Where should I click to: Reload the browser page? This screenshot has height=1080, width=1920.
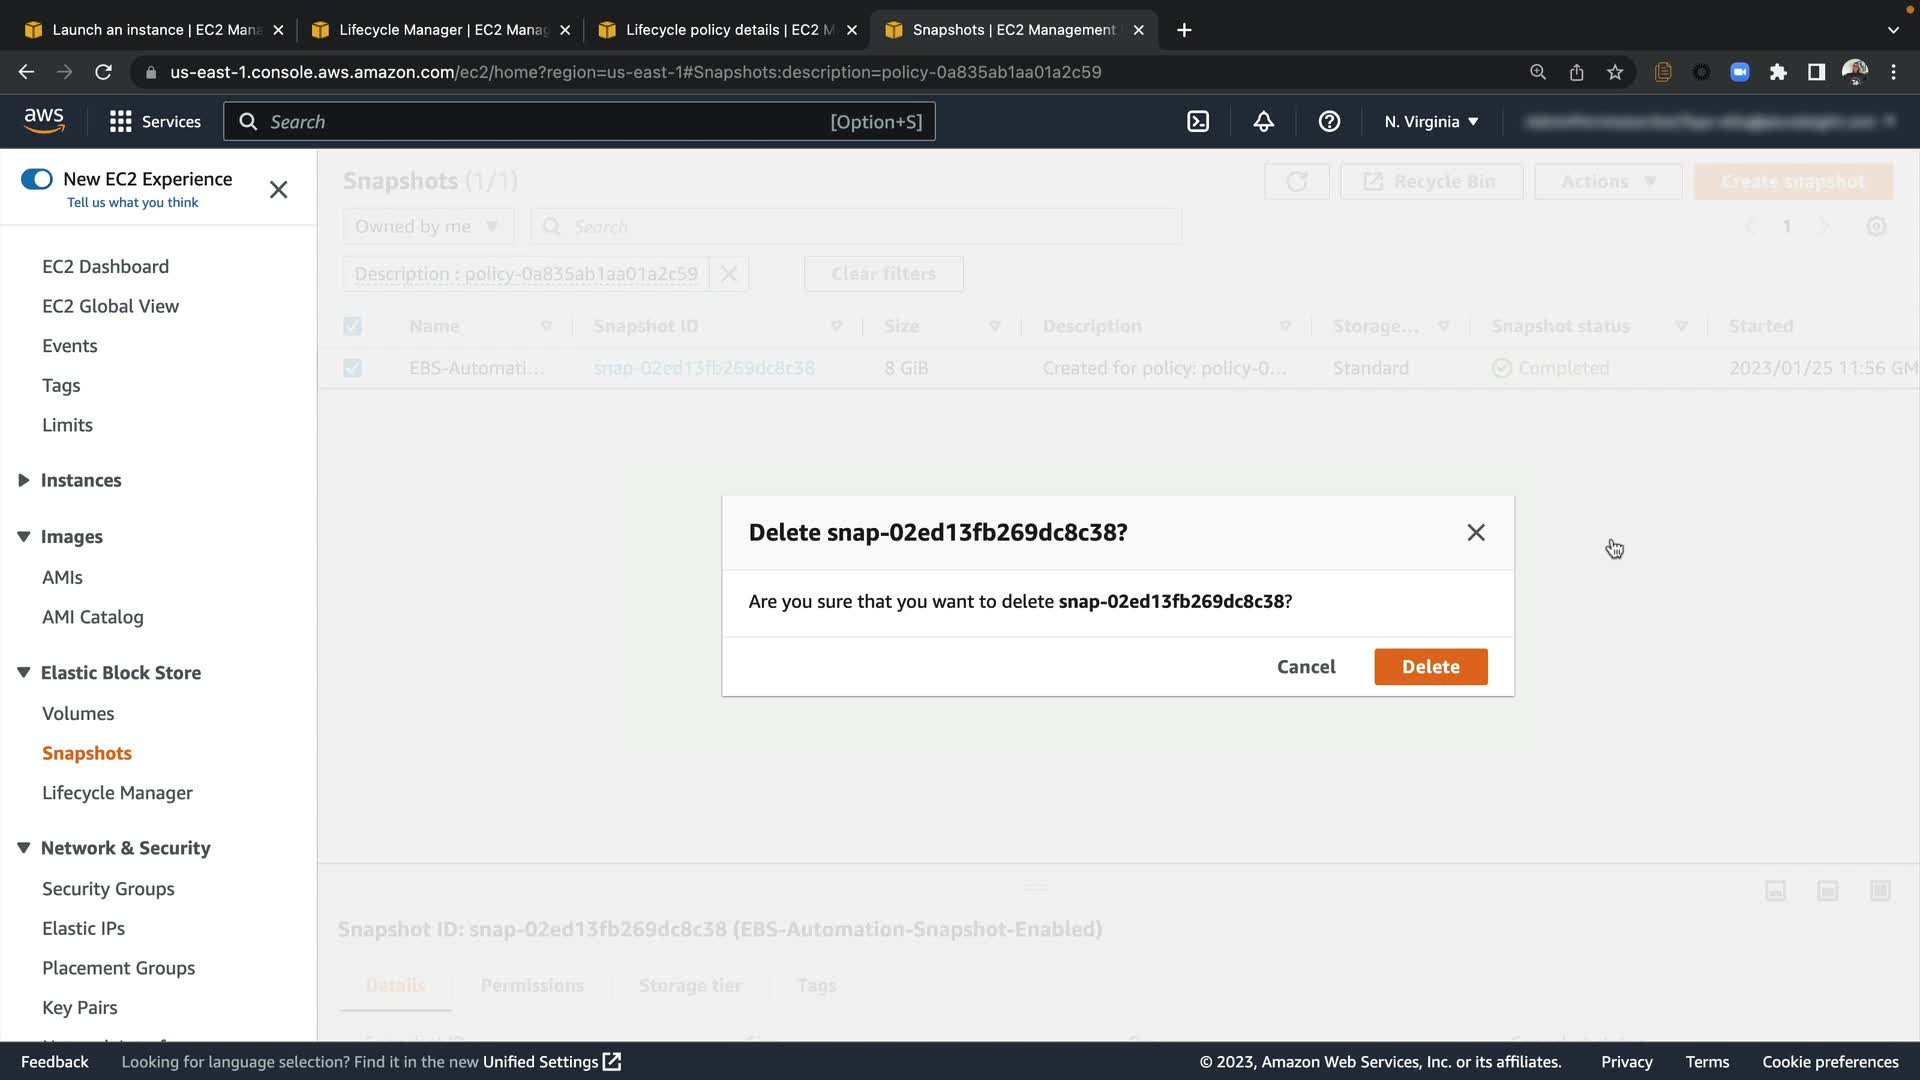(x=103, y=72)
